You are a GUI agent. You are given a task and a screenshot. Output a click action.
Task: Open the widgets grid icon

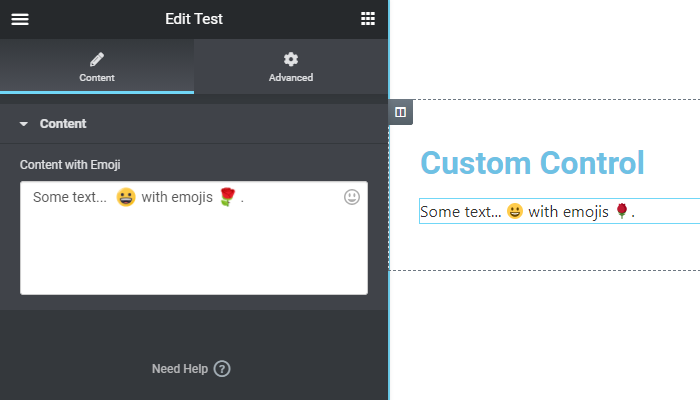pos(368,19)
